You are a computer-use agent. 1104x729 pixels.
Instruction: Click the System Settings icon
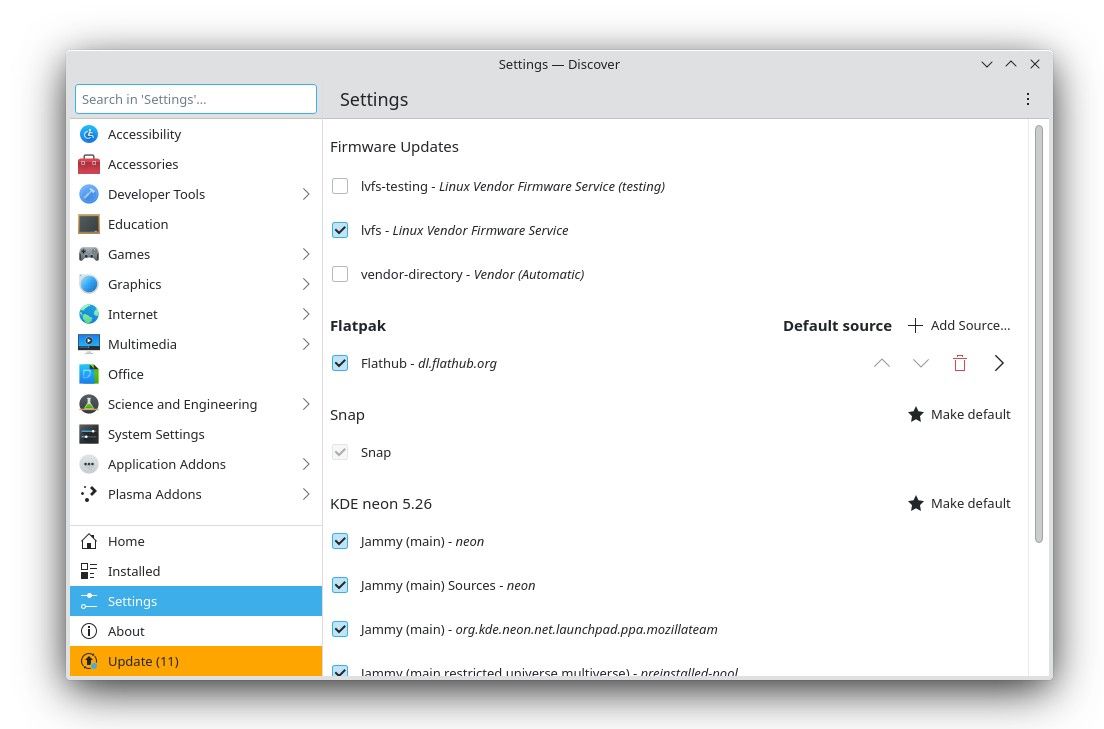[89, 434]
